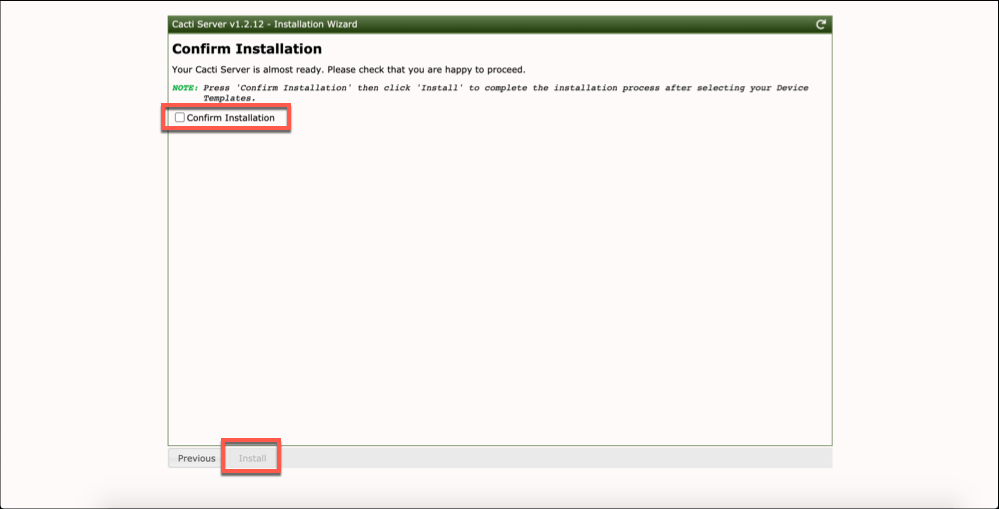Click the green 'NOTE:' label
The height and width of the screenshot is (509, 999).
[185, 88]
